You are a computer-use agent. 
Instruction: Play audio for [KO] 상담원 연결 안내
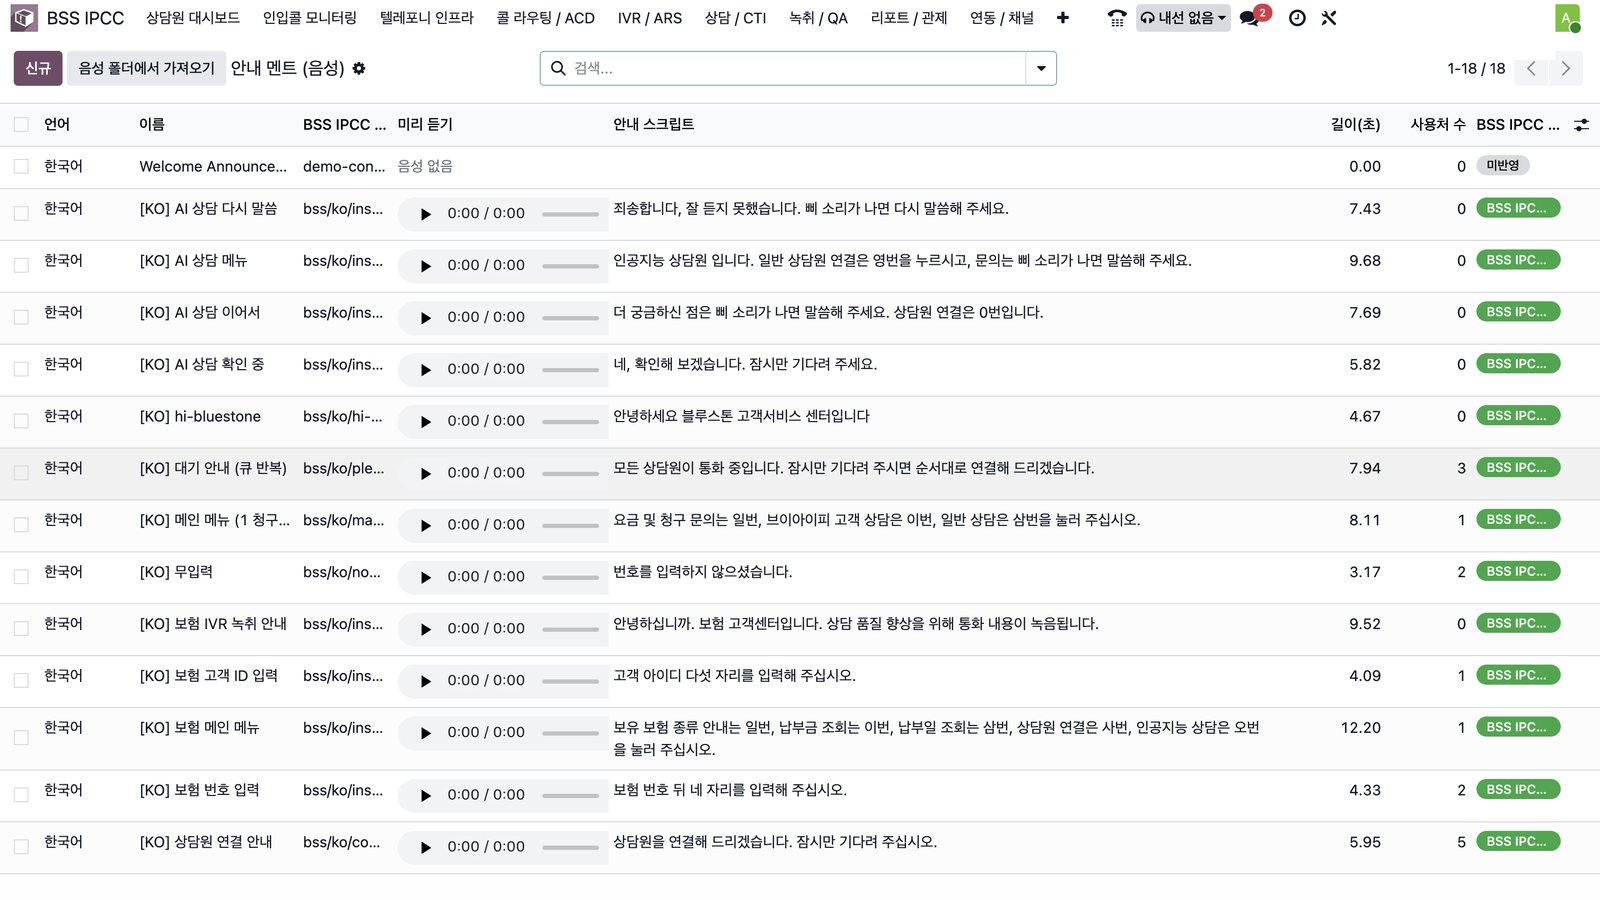[425, 848]
